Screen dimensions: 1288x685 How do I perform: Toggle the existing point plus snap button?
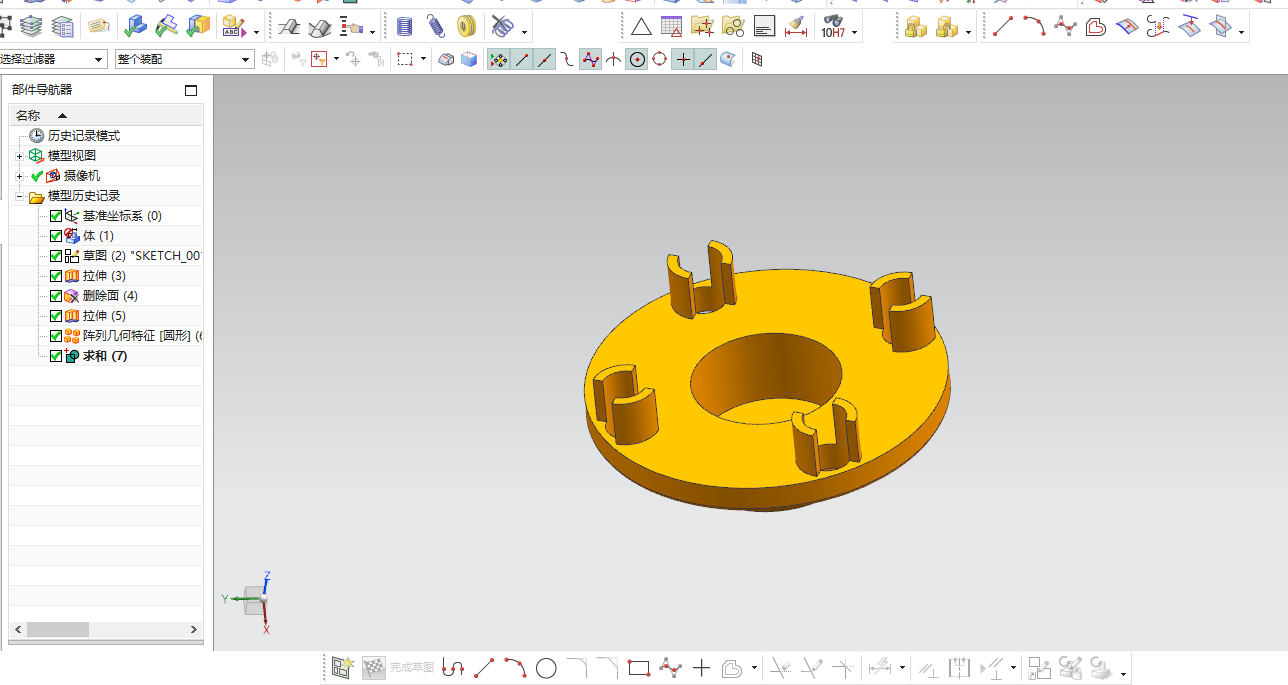(x=683, y=60)
